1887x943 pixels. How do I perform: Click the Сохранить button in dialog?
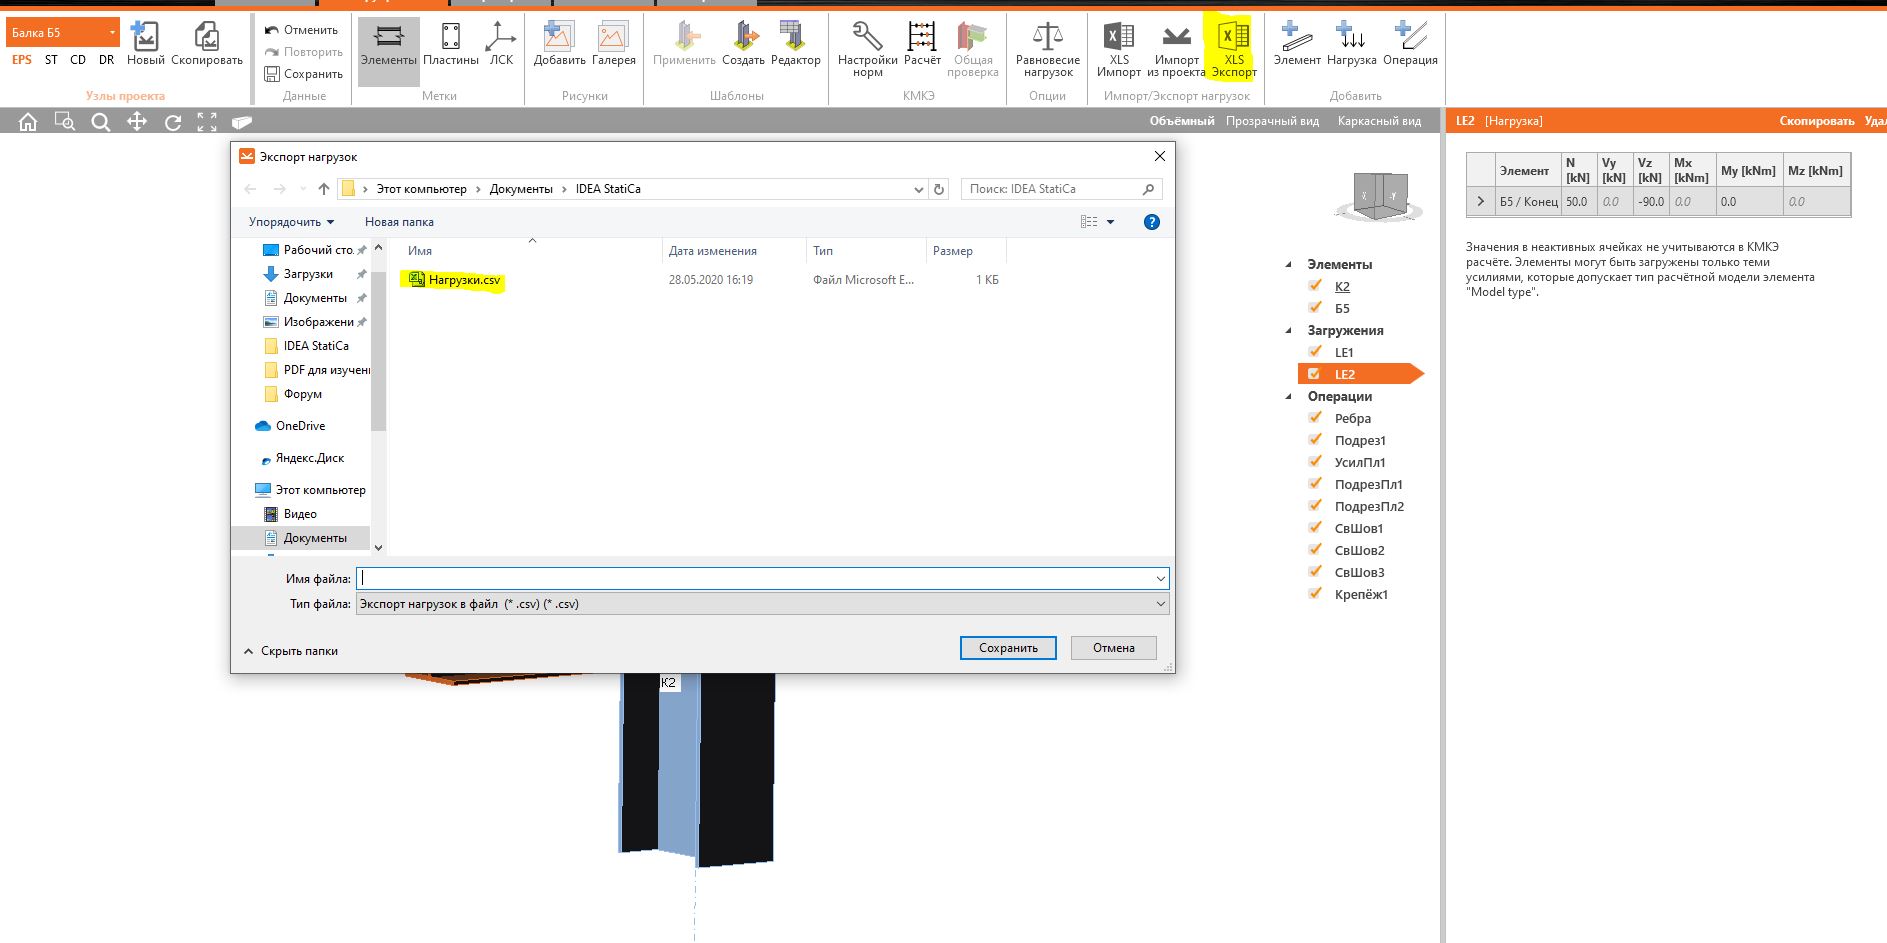tap(1007, 648)
